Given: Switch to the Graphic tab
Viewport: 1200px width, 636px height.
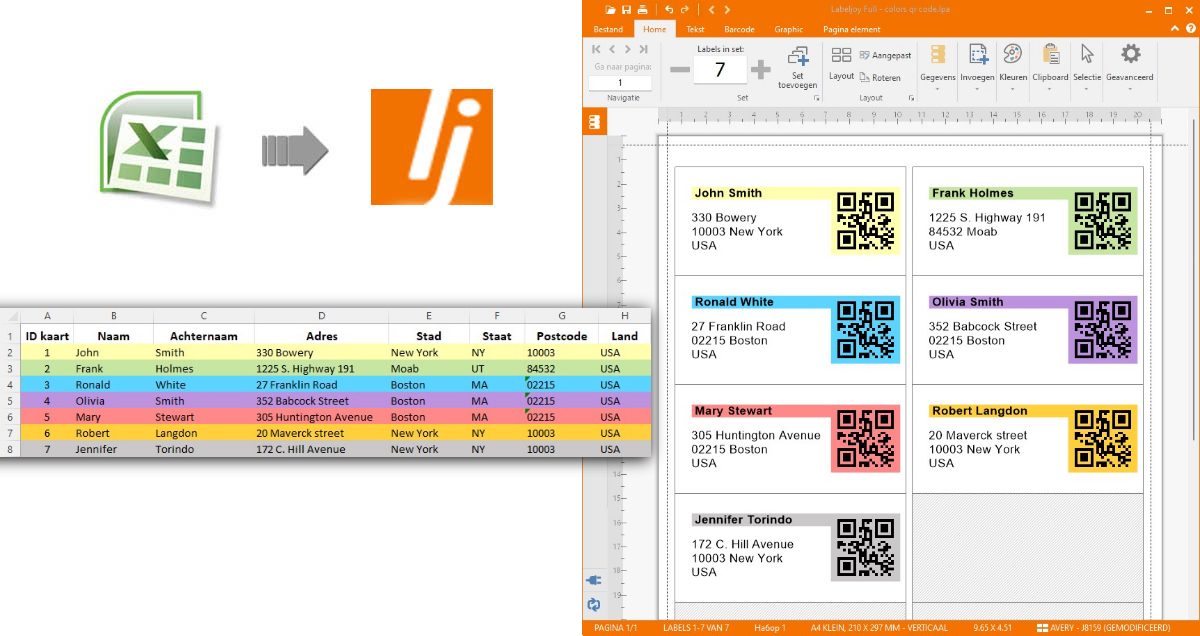Looking at the screenshot, I should [789, 29].
